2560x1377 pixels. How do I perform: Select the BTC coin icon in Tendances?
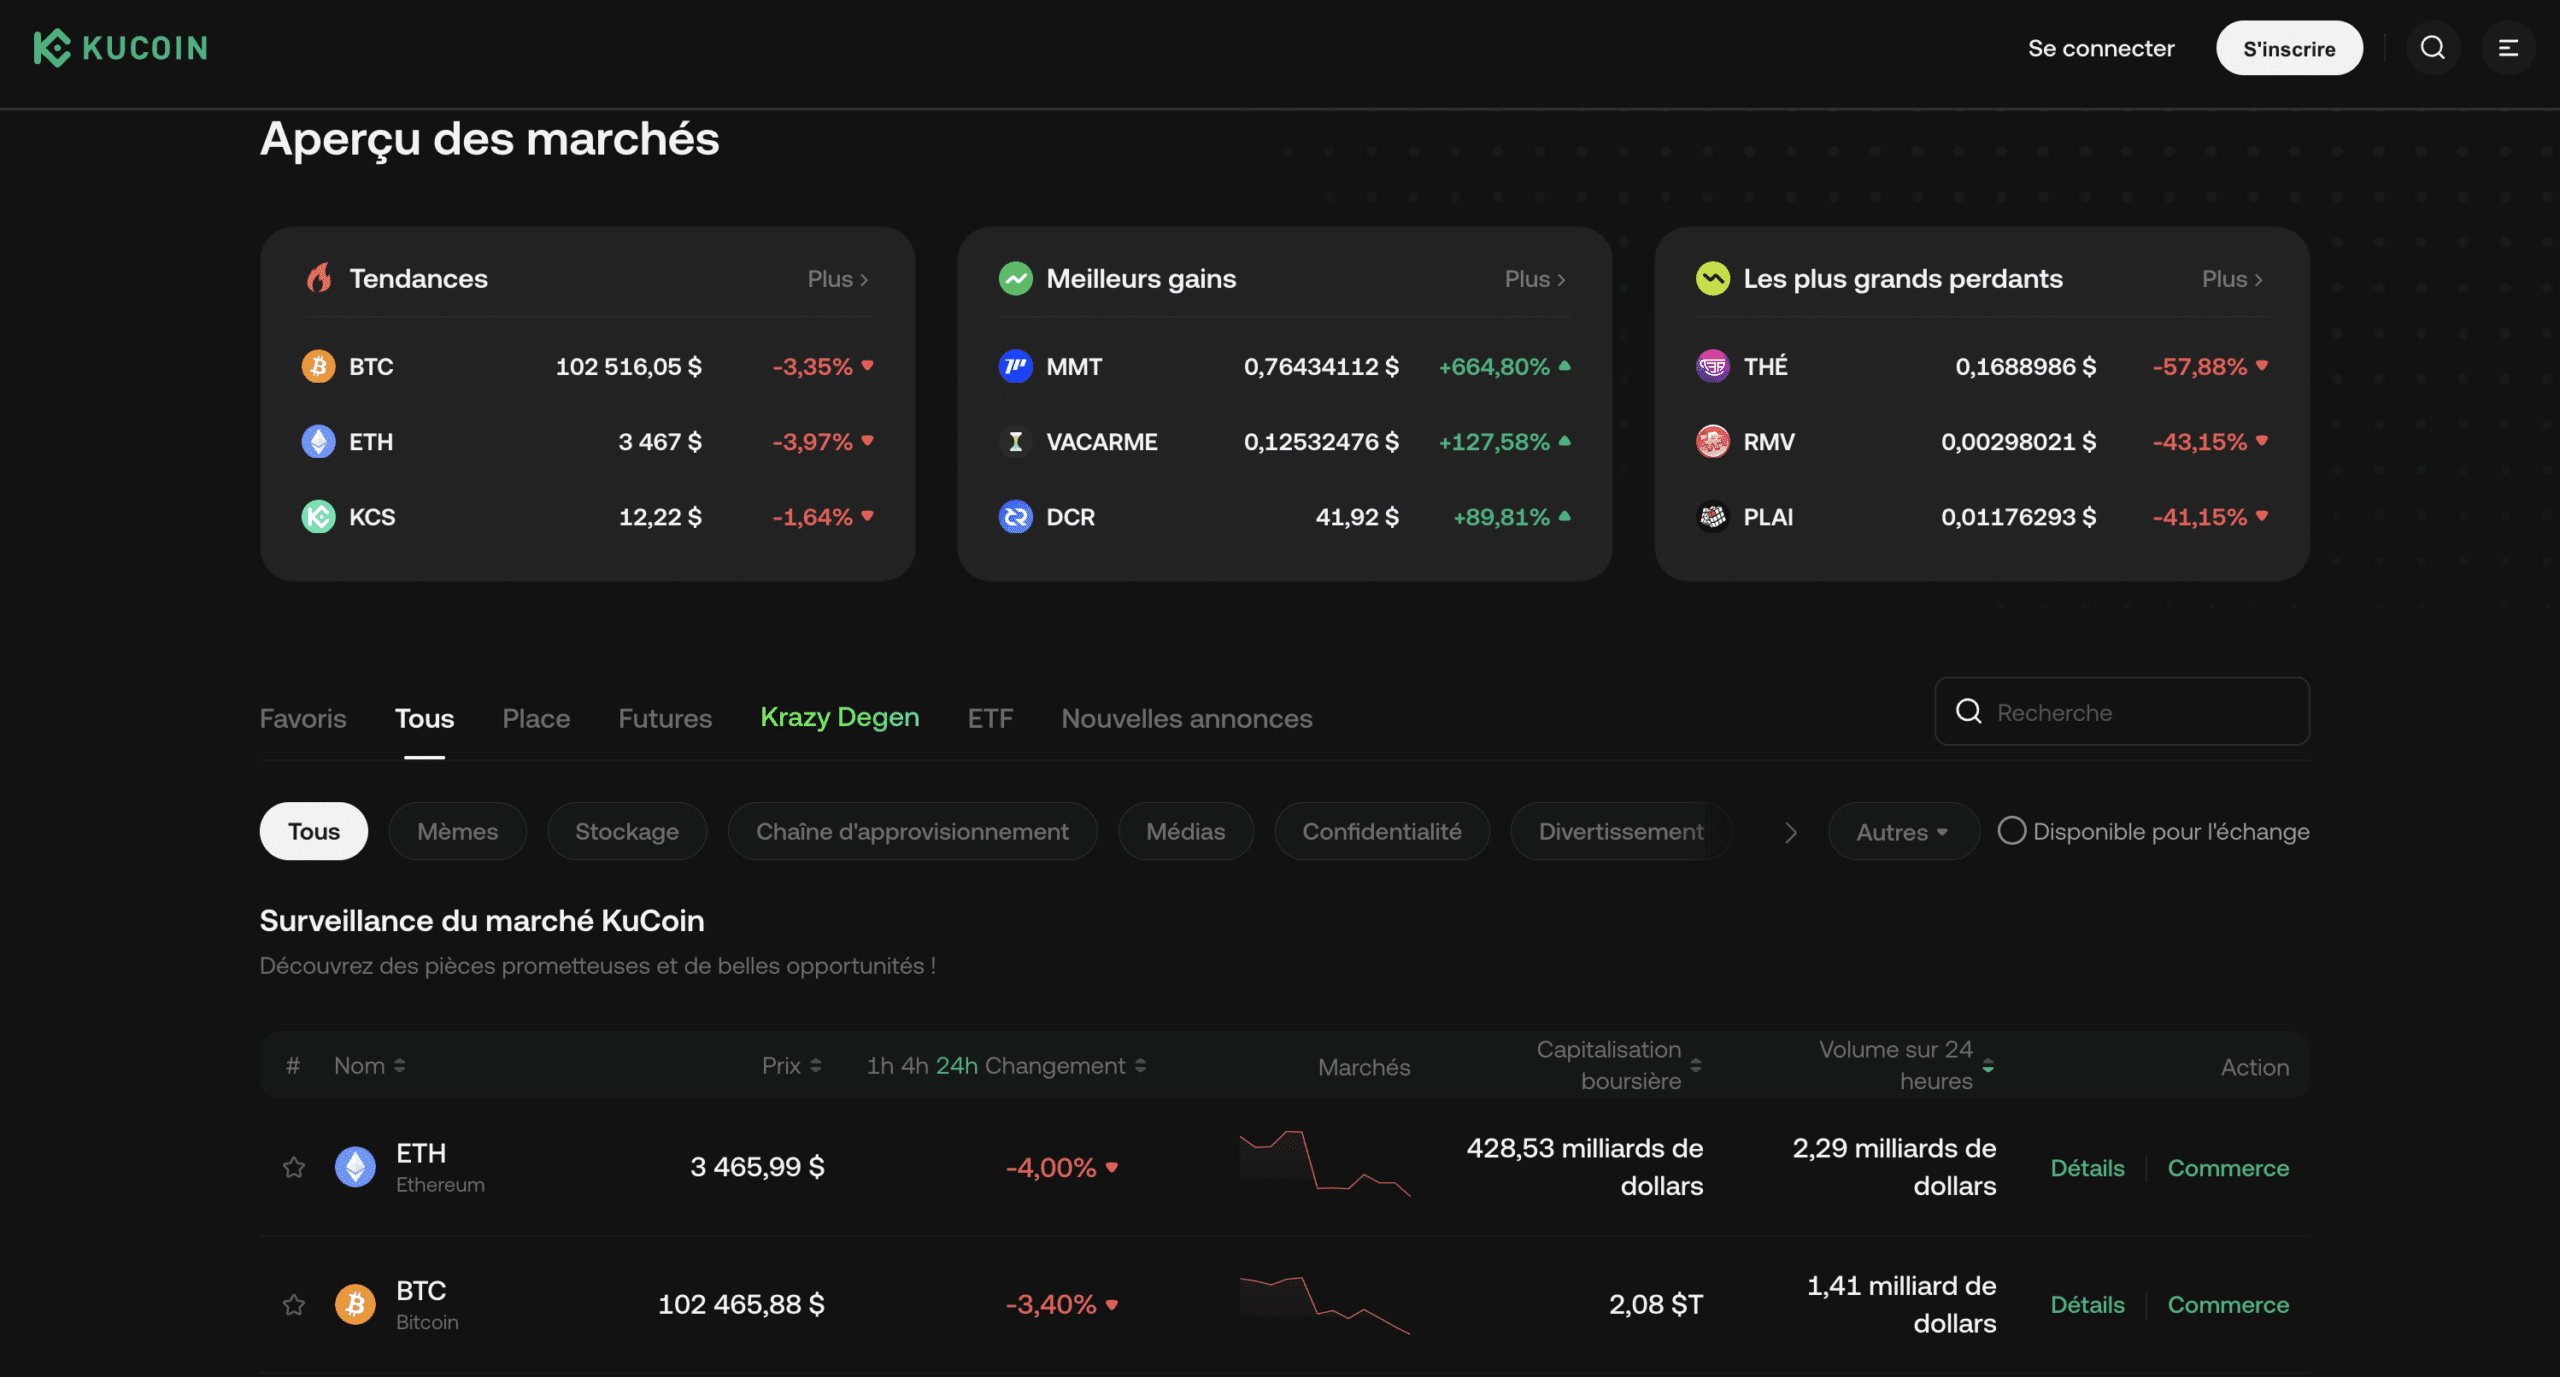(x=317, y=366)
